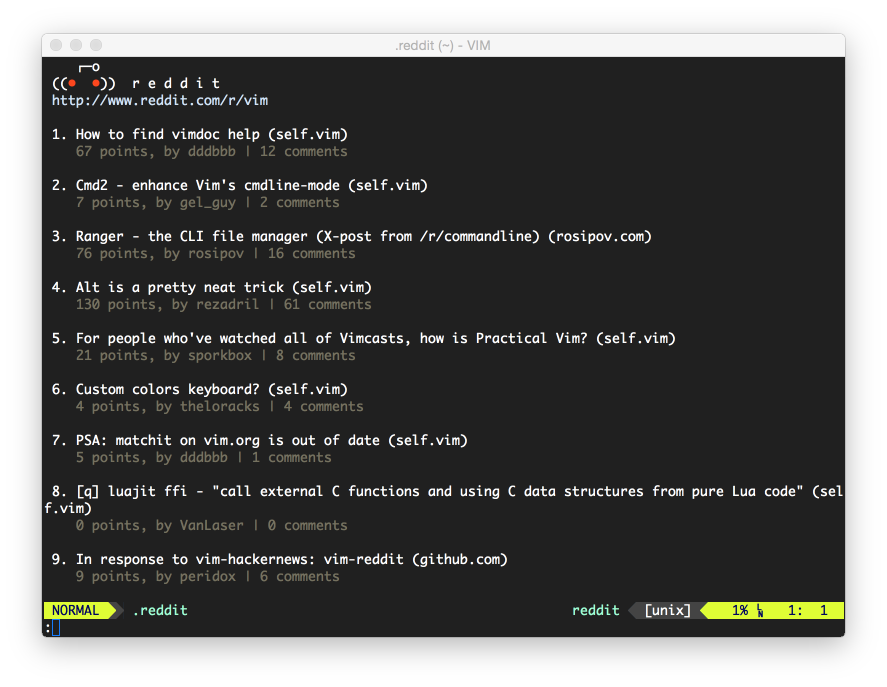Viewport: 887px width, 687px height.
Task: Click the Vim command-line prompt at bottom
Action: click(x=444, y=628)
